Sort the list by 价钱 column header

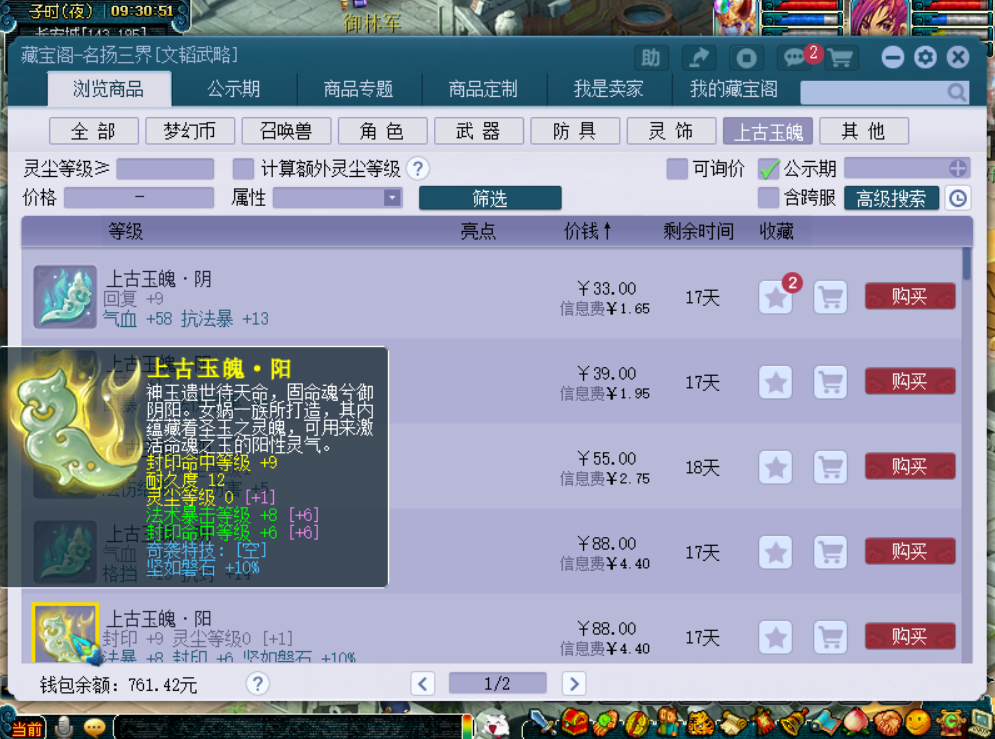click(587, 231)
